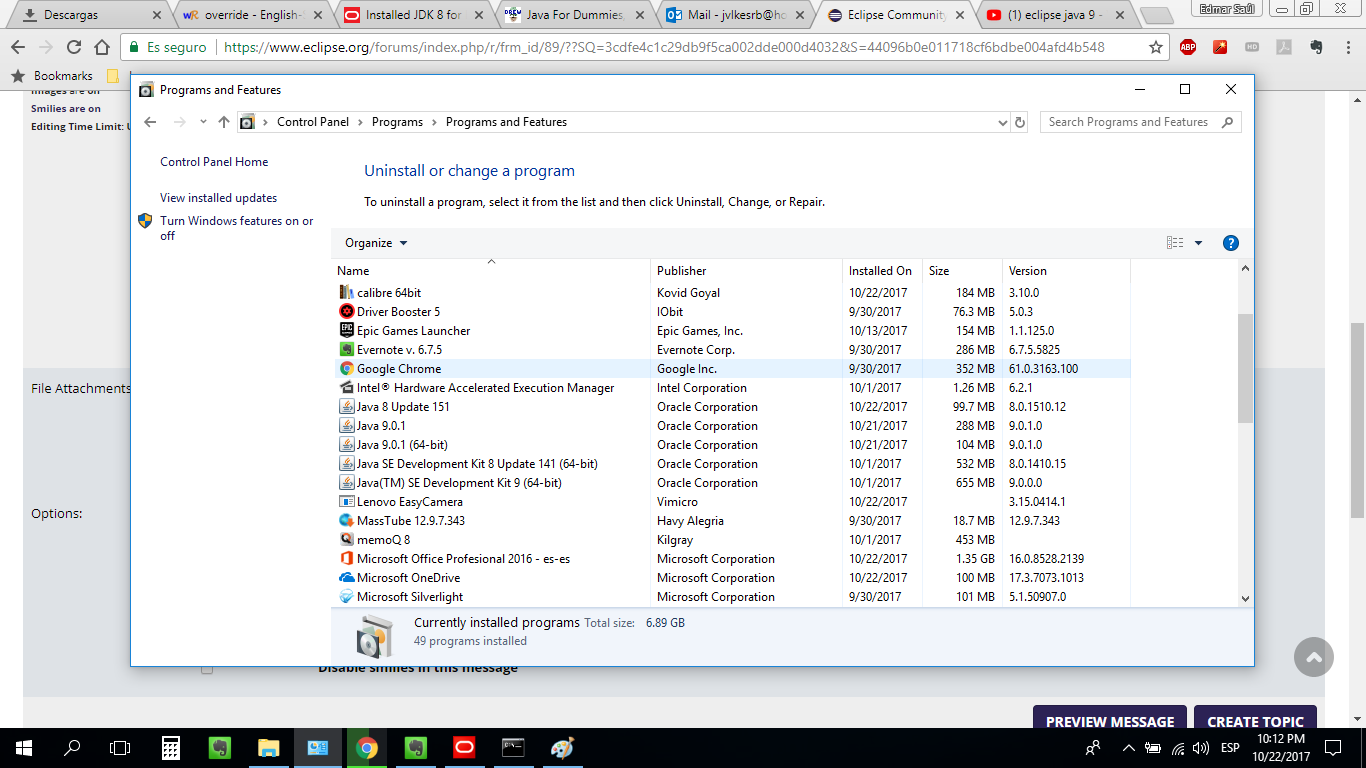Screen dimensions: 1366x768
Task: Open Turn Windows features on or off
Action: pos(237,228)
